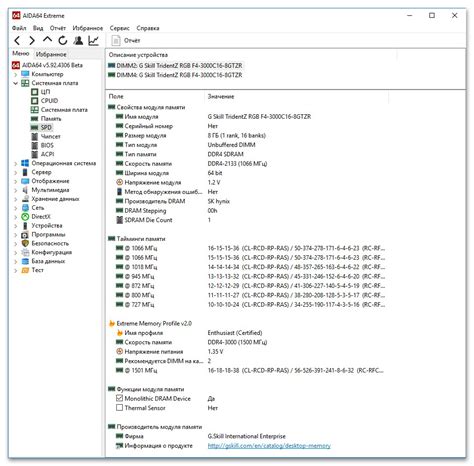Select the ACPI tree item
Image resolution: width=474 pixels, height=466 pixels.
point(43,154)
